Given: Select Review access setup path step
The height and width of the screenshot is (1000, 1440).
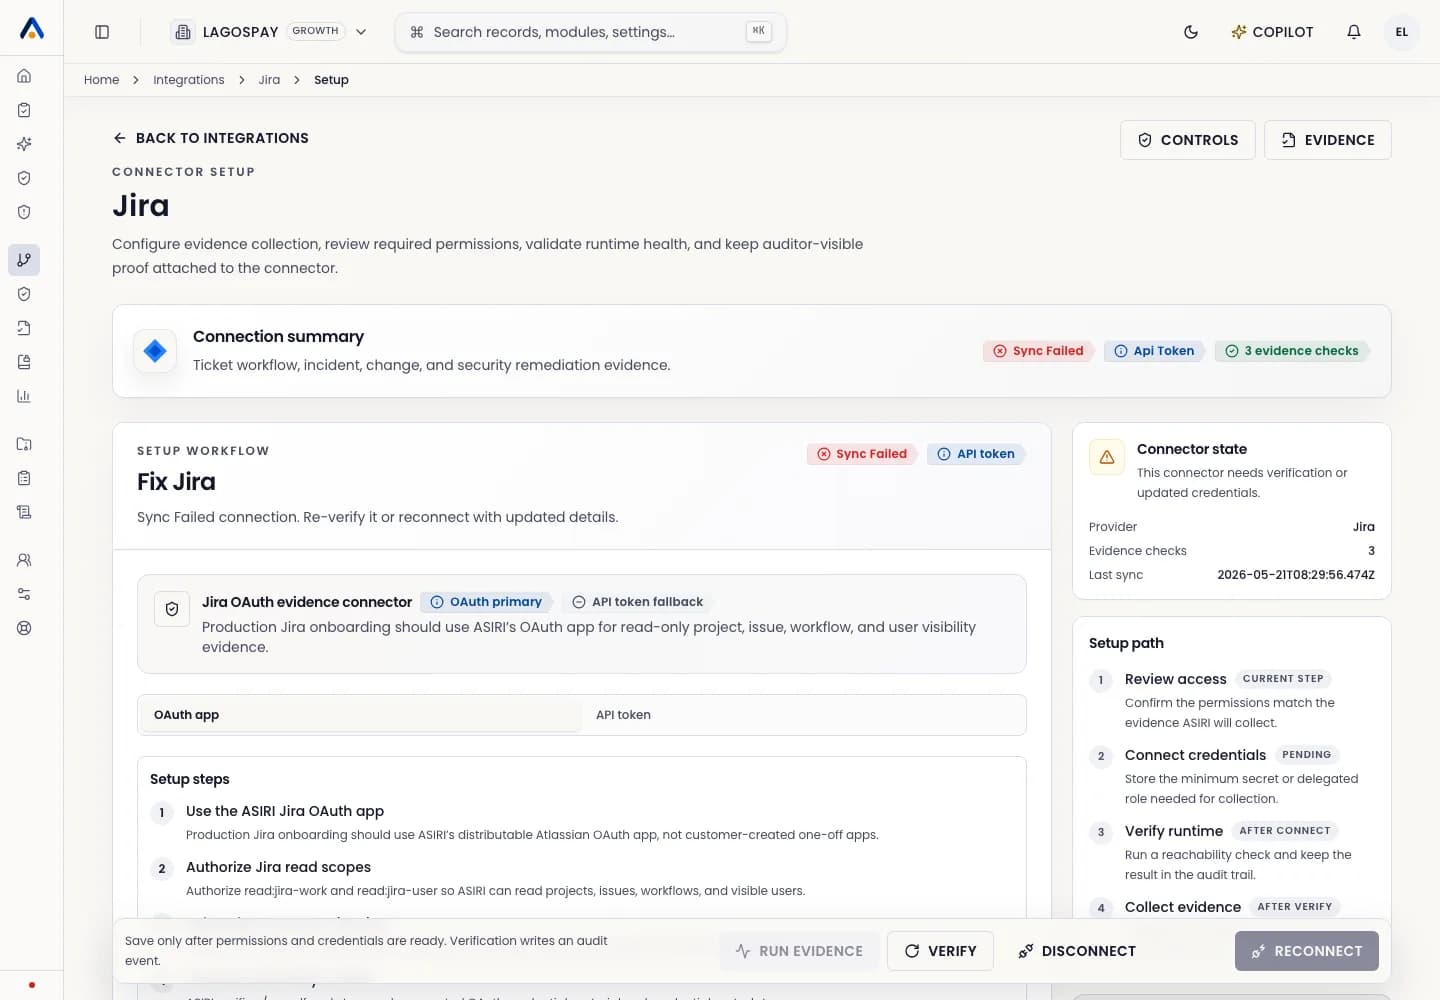Looking at the screenshot, I should (x=1232, y=700).
